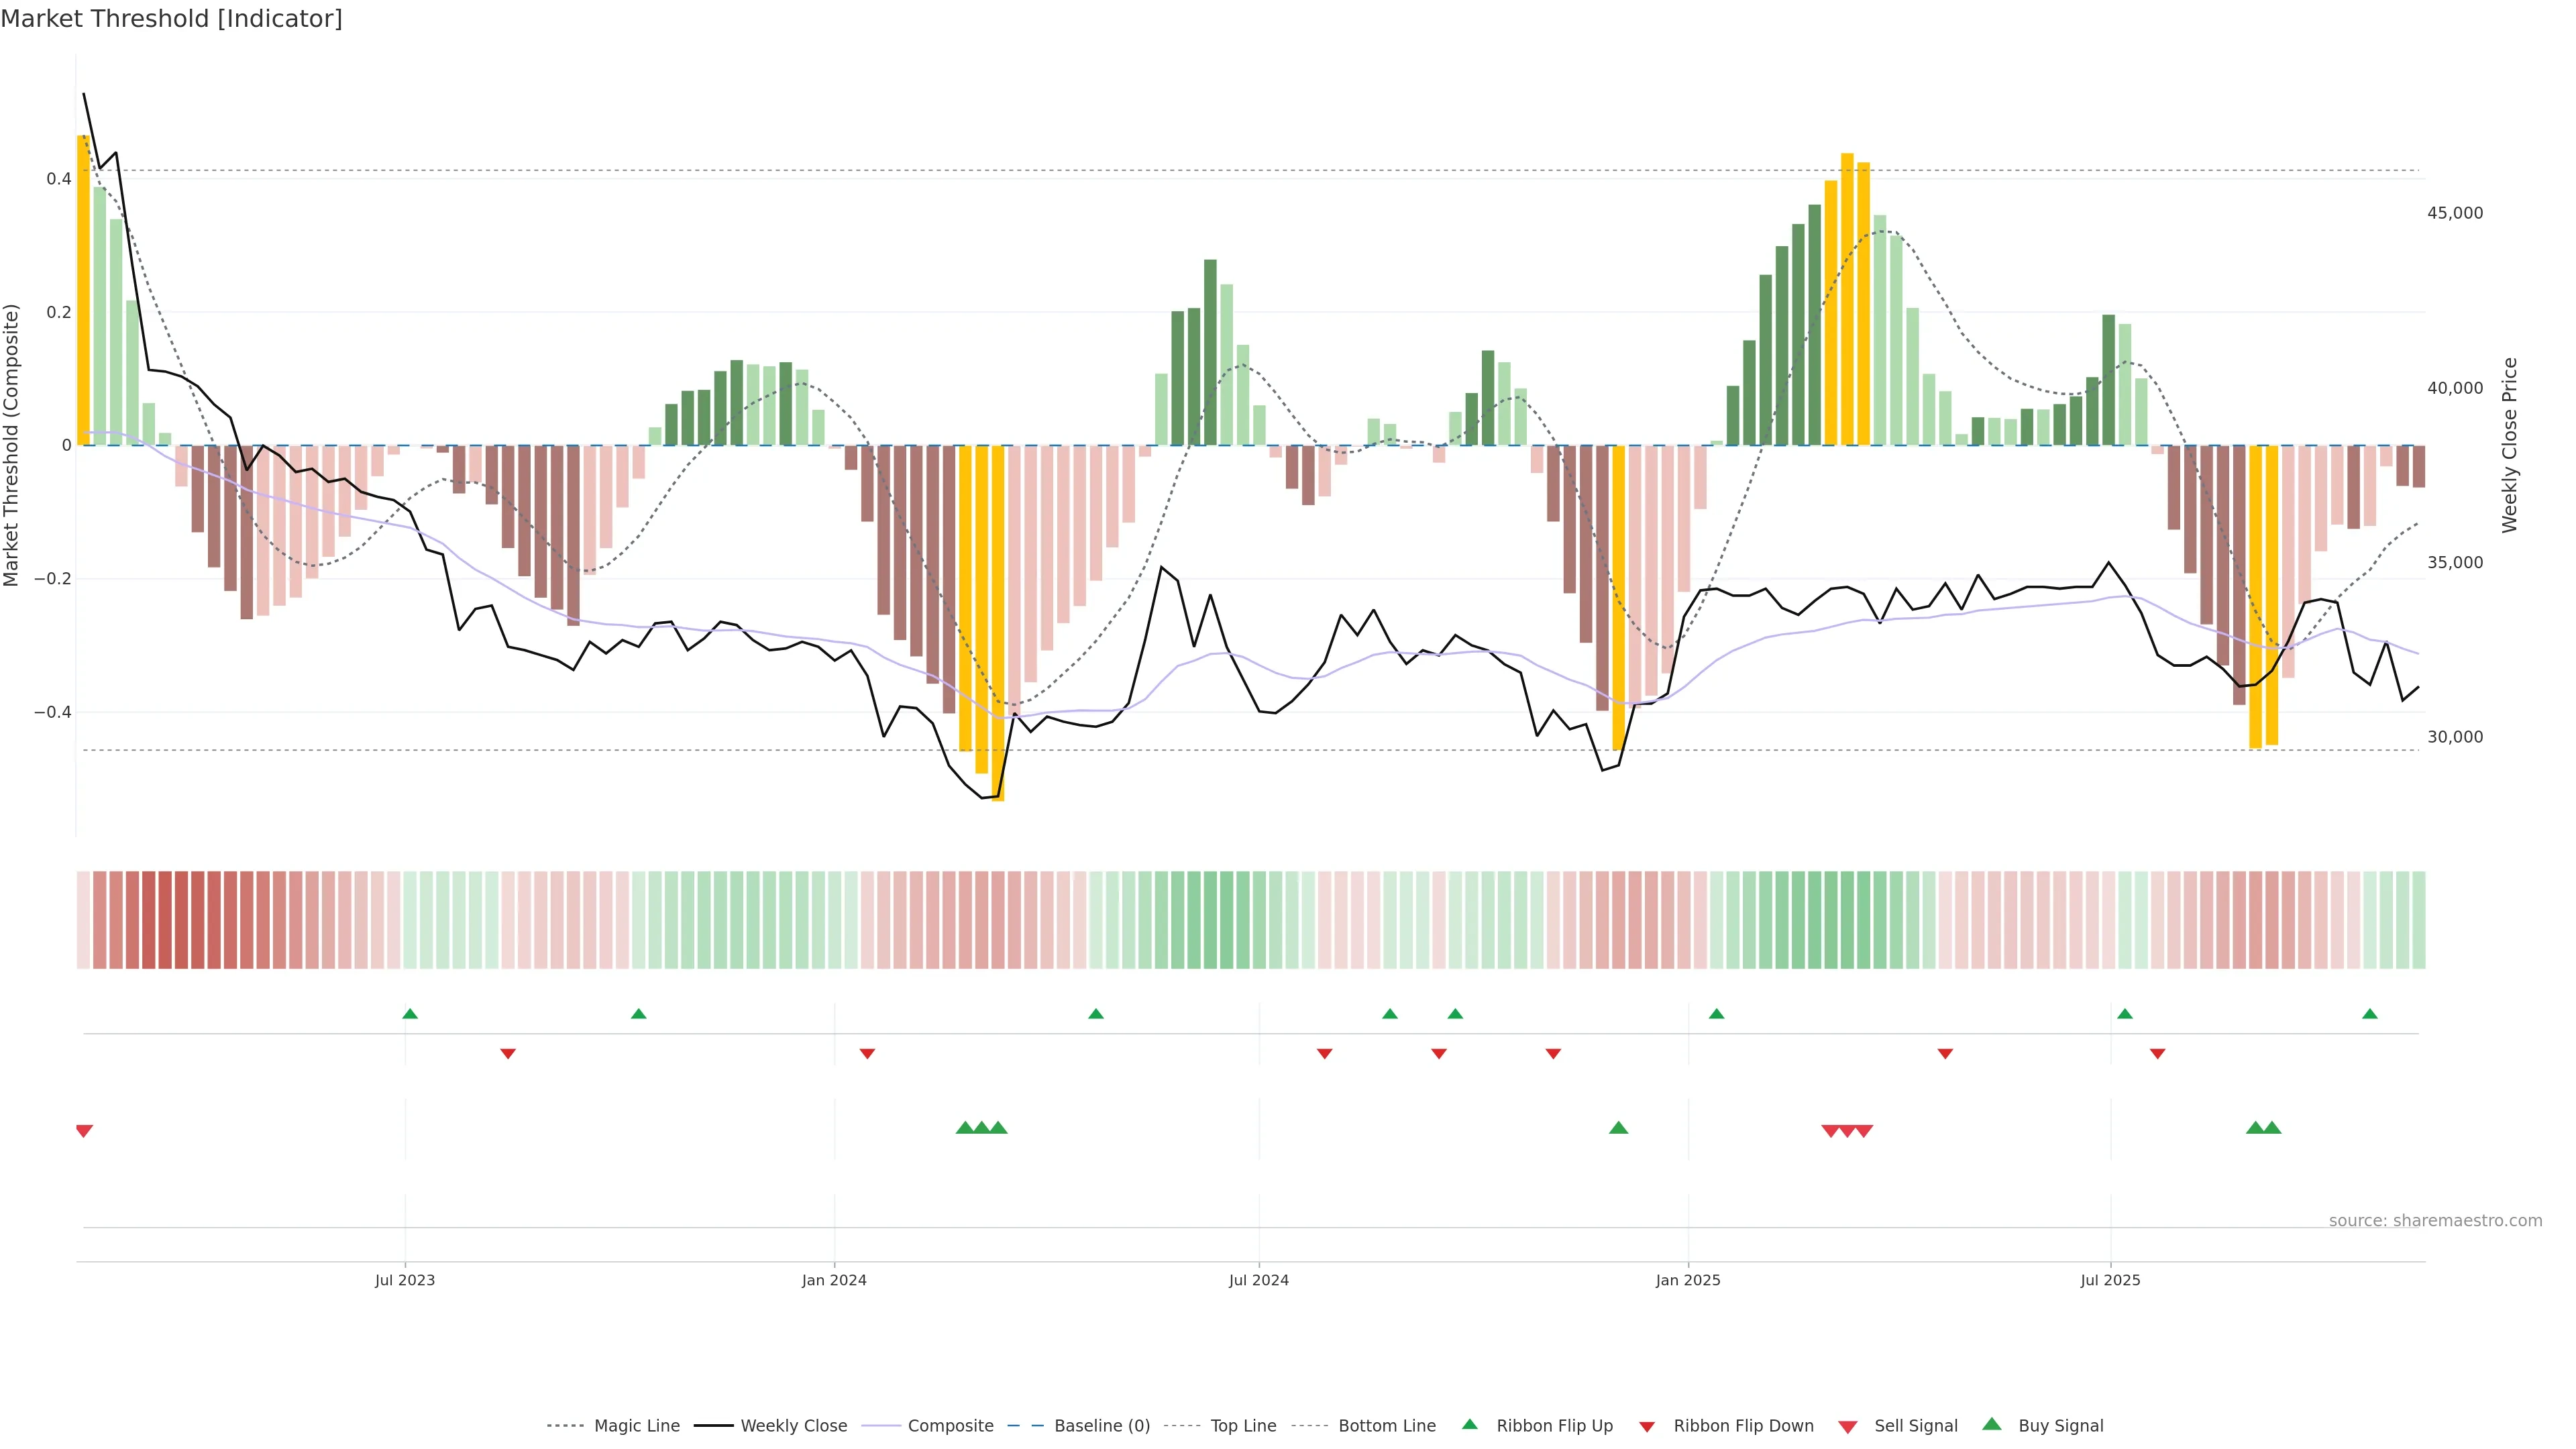Click the rightmost Ribbon Flip Up marker
The image size is (2576, 1449).
click(x=2369, y=1014)
